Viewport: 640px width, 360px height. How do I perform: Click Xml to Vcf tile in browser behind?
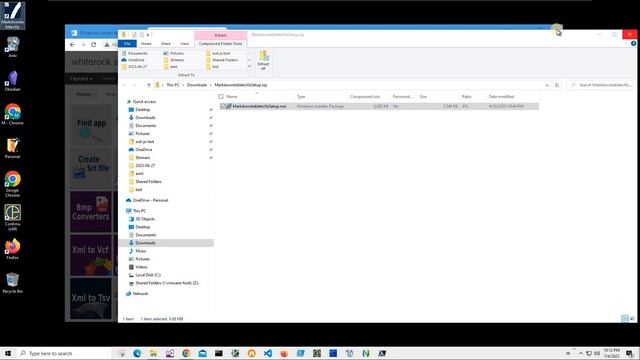pos(91,255)
